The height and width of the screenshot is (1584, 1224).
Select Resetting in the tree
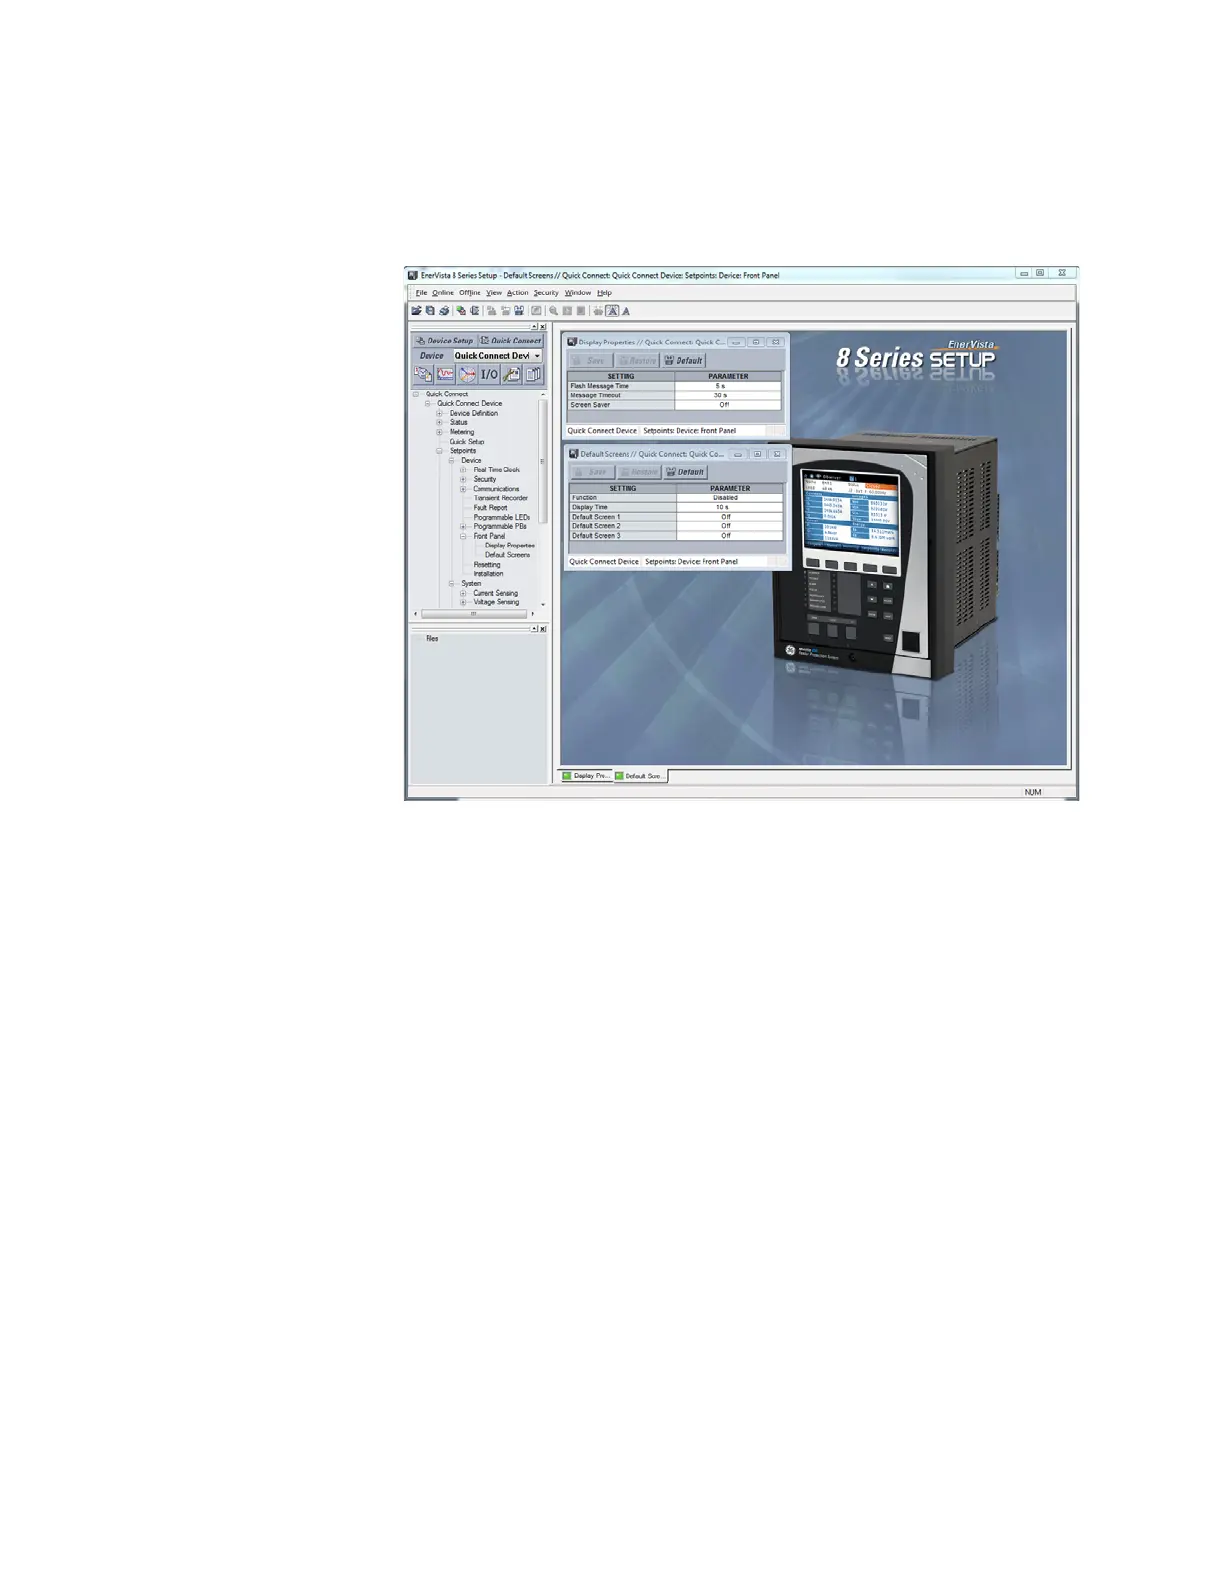click(x=486, y=565)
